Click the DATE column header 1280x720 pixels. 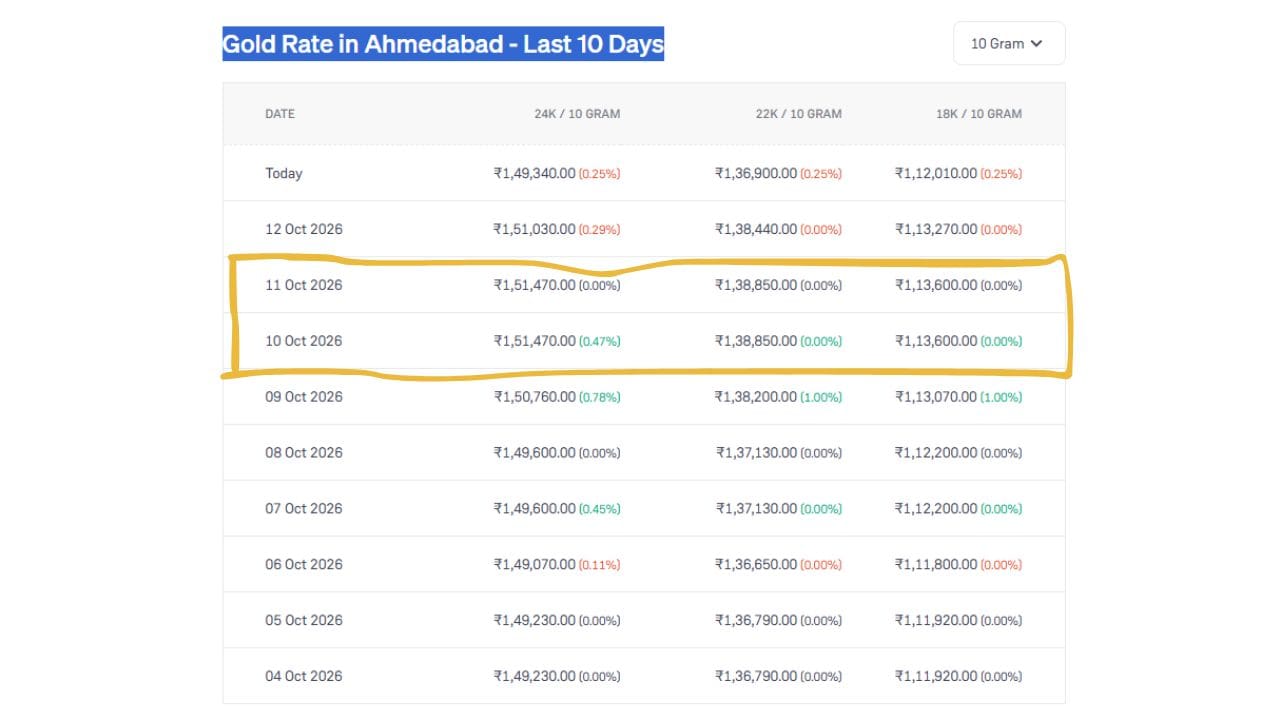click(280, 114)
